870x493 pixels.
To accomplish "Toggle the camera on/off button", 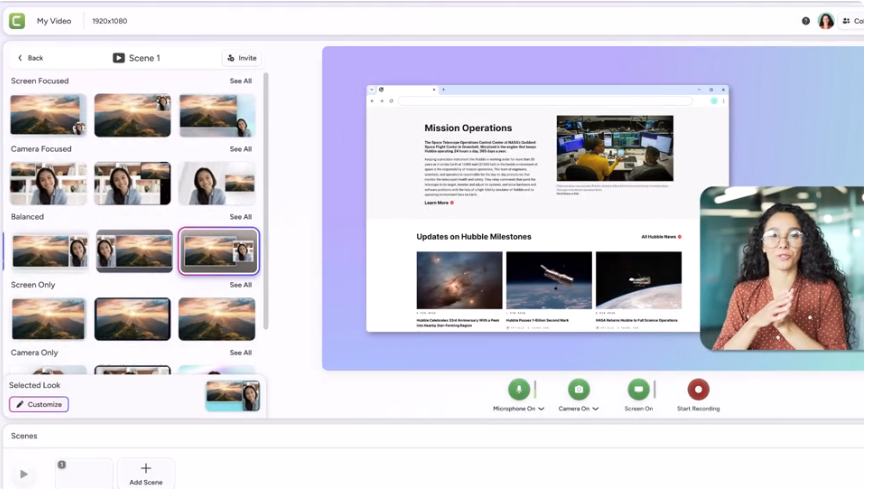I will click(x=579, y=390).
